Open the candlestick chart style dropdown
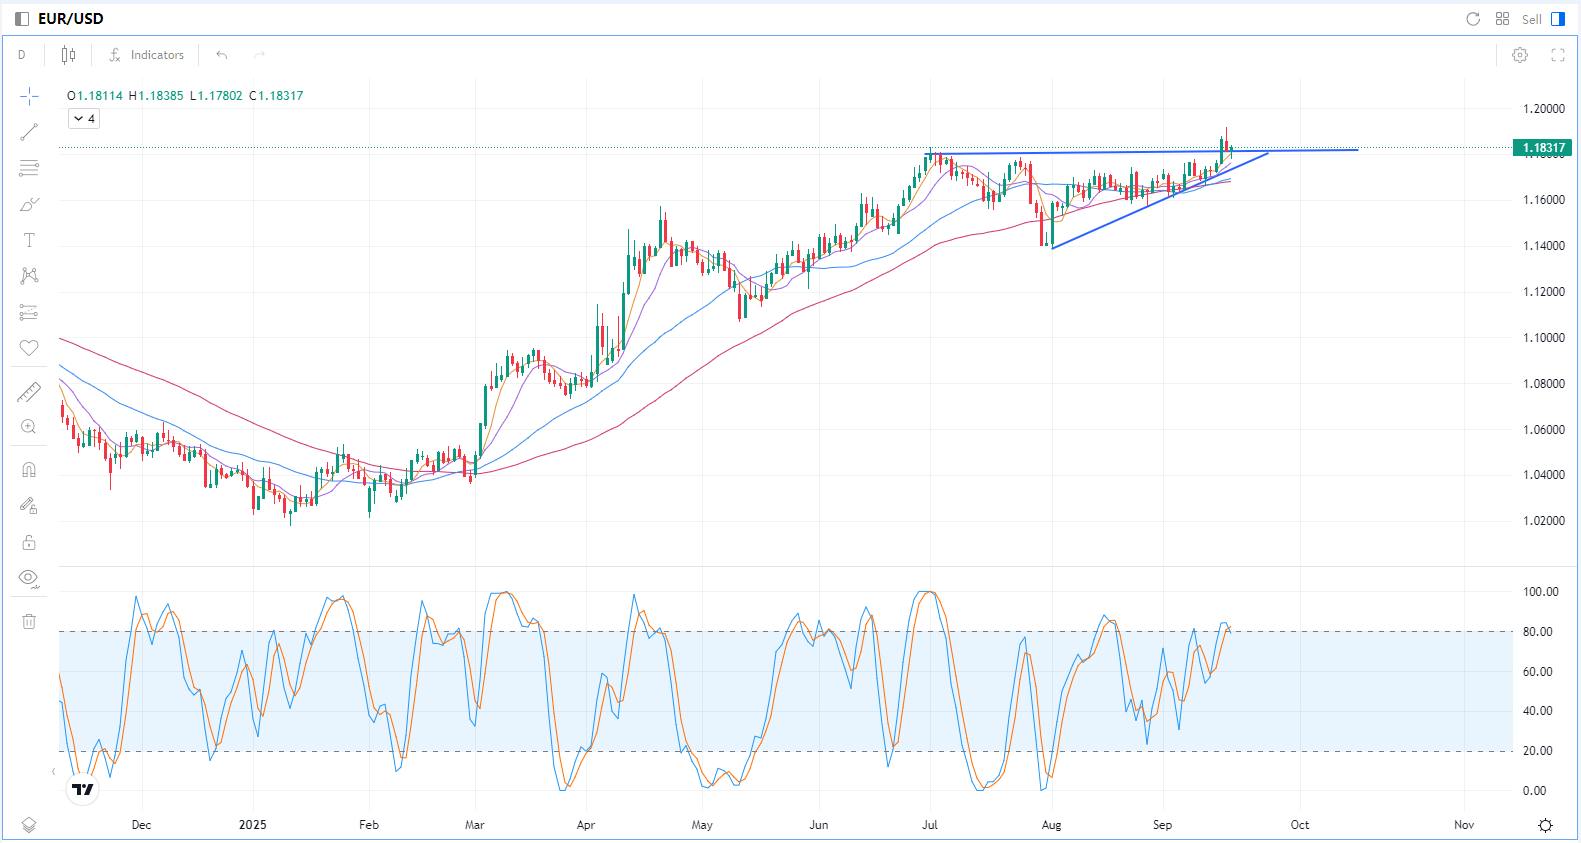The image size is (1581, 843). pyautogui.click(x=69, y=55)
